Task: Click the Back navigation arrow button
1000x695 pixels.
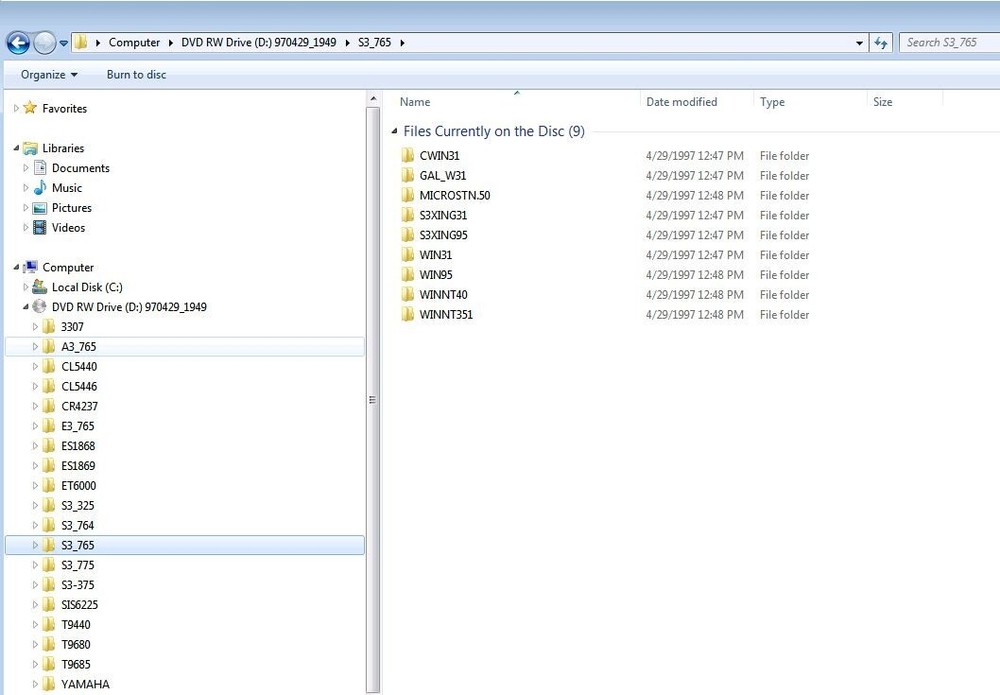Action: (18, 43)
